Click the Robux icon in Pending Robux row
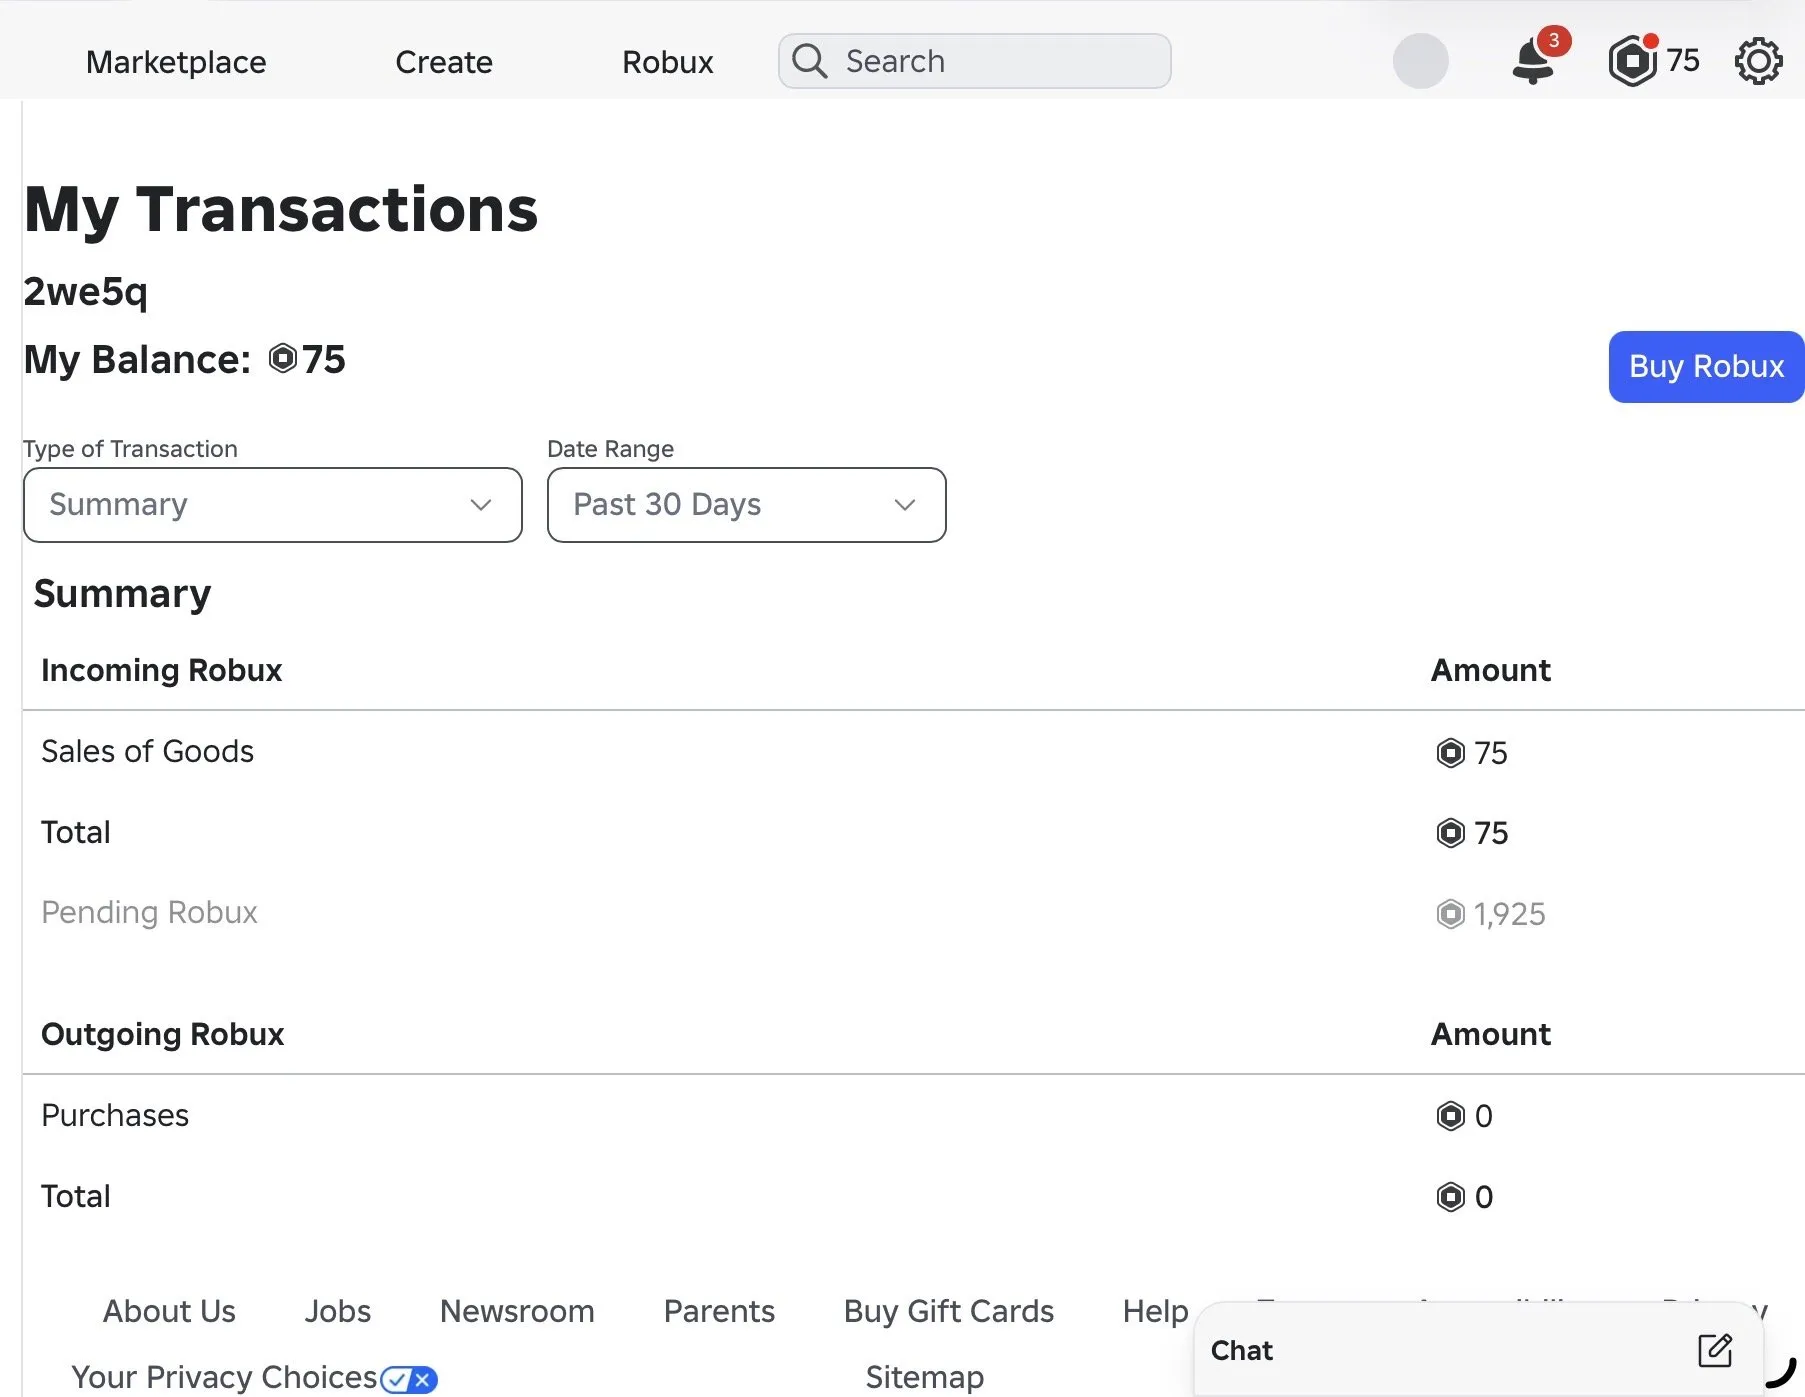This screenshot has height=1397, width=1805. click(x=1450, y=914)
